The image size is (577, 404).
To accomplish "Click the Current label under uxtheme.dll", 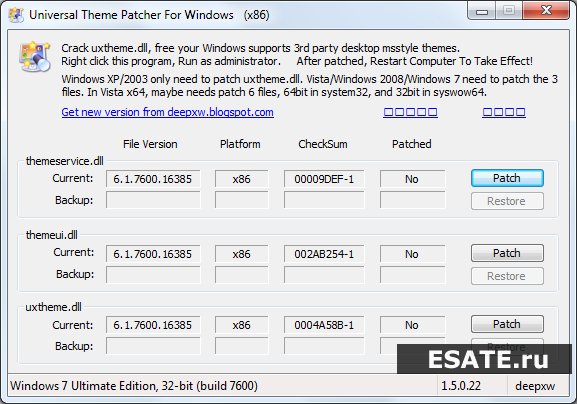I will (73, 325).
